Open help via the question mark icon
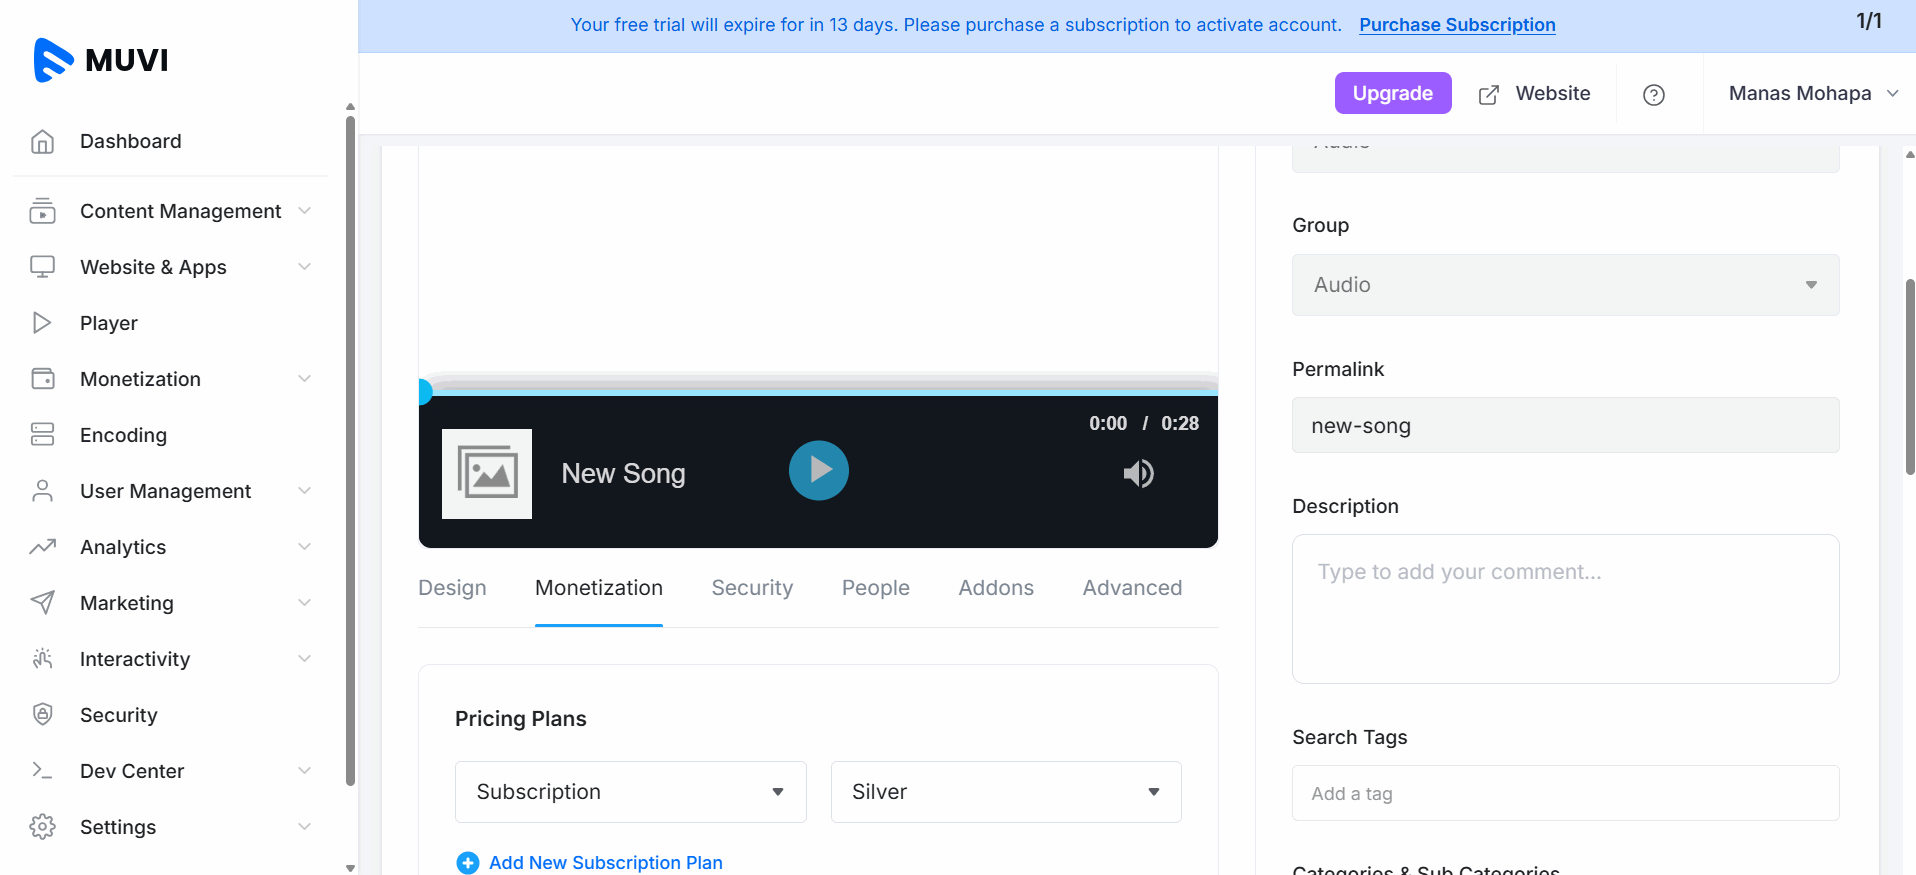This screenshot has width=1916, height=875. pos(1653,95)
